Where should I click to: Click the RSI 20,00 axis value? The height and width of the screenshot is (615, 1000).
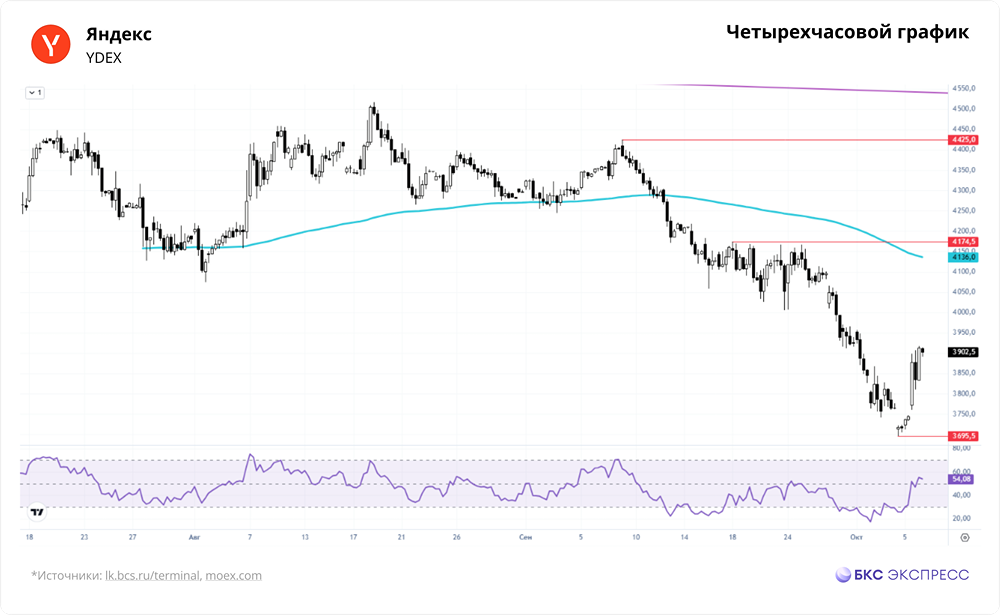[962, 518]
